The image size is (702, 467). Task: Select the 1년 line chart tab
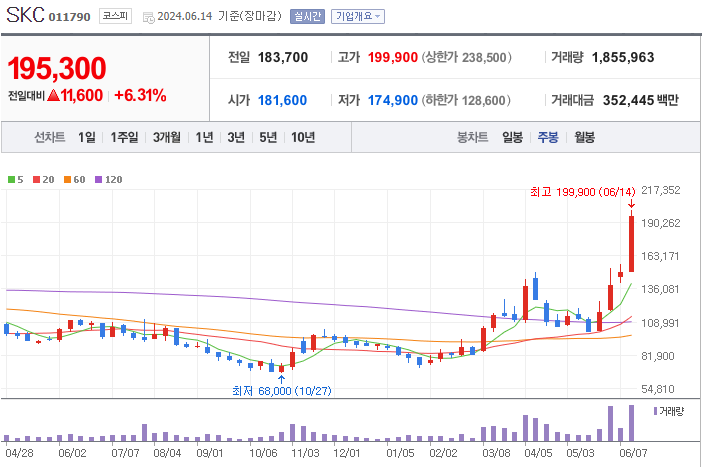[204, 137]
